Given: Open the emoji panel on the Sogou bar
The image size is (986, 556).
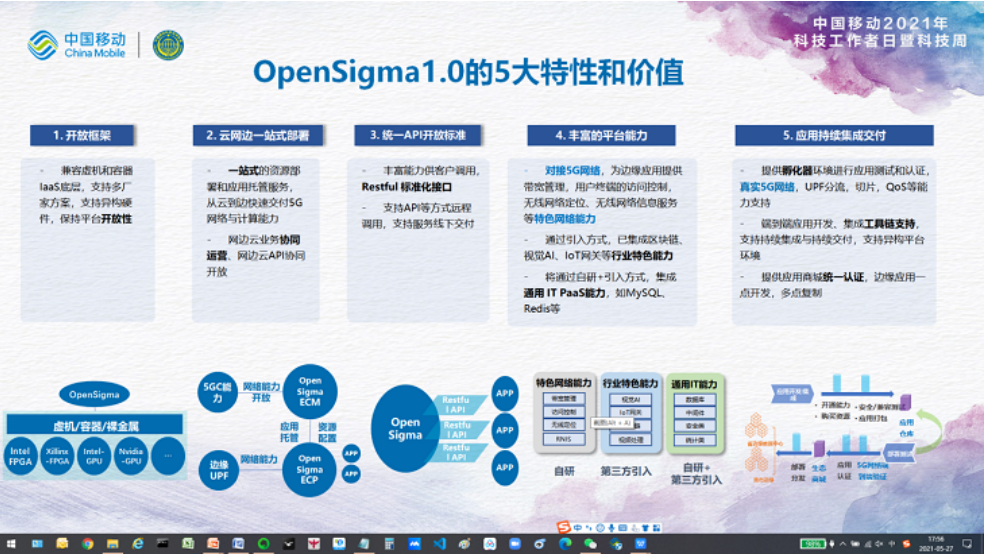Looking at the screenshot, I should (x=600, y=528).
